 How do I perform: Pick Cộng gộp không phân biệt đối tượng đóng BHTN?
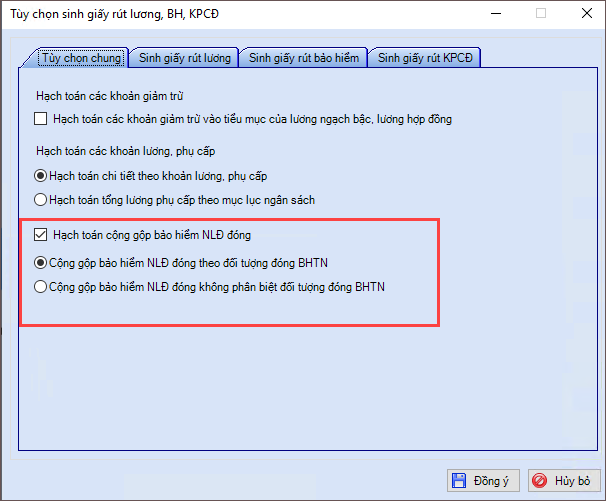click(41, 287)
